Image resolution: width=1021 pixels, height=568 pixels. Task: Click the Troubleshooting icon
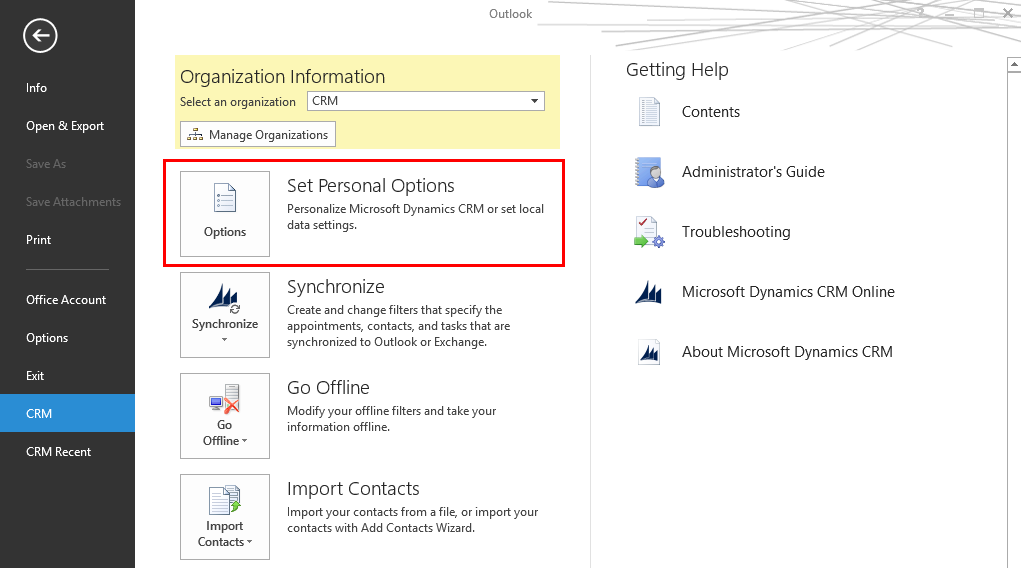coord(649,232)
